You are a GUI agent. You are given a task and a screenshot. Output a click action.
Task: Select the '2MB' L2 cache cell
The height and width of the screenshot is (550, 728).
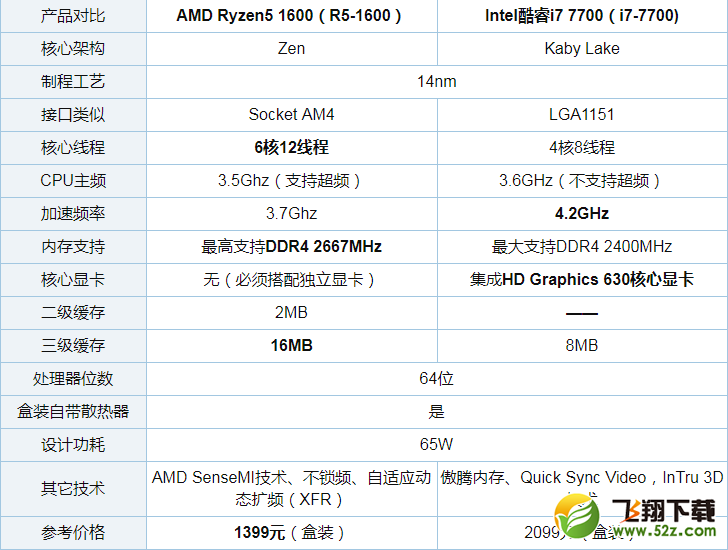[x=292, y=313]
